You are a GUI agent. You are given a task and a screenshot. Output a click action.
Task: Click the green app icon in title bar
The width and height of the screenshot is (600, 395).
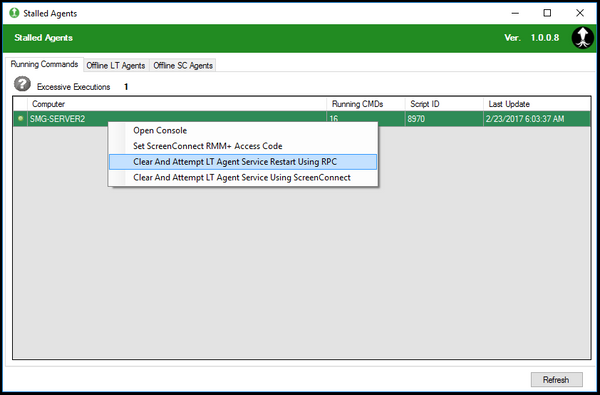coord(14,13)
